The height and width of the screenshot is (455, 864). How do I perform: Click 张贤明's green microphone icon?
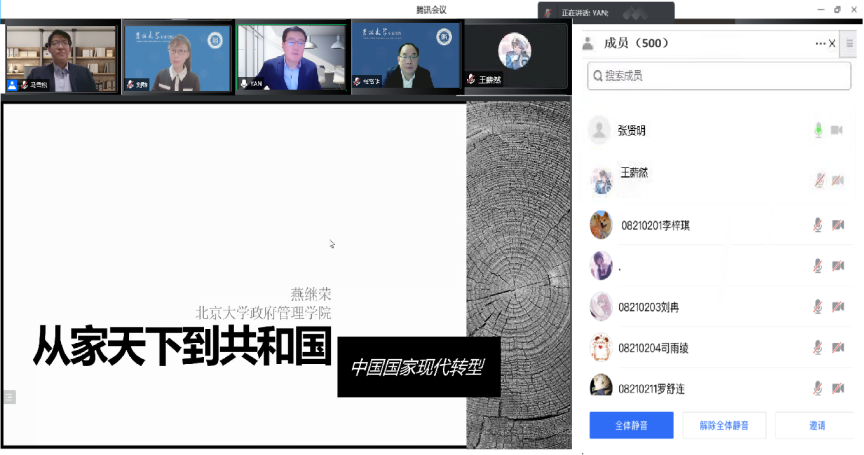tap(817, 130)
